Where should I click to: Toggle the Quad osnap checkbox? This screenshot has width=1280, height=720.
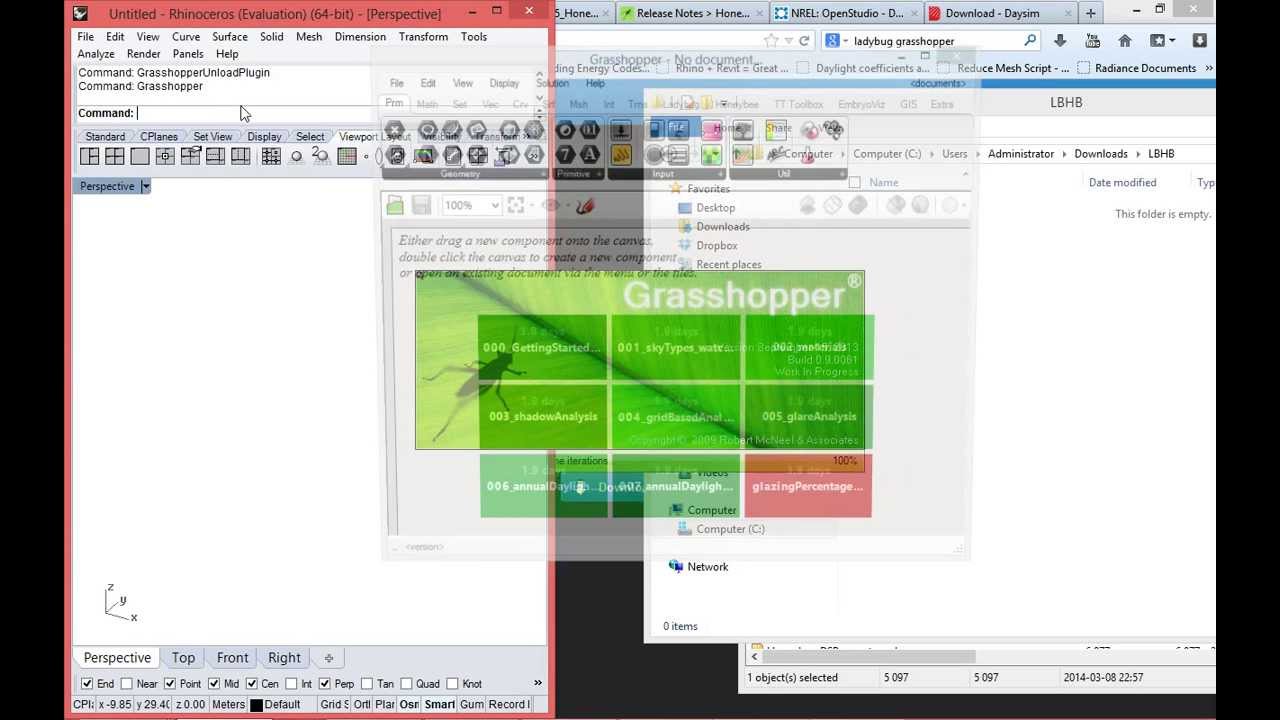405,684
